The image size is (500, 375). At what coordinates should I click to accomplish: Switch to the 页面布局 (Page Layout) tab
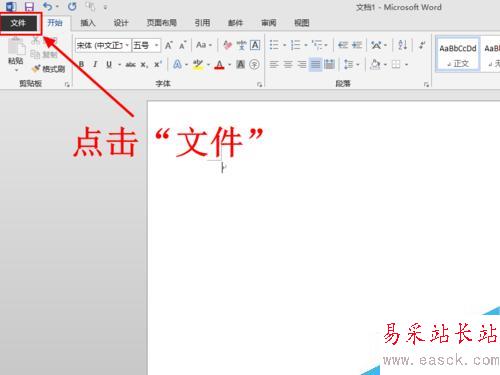[162, 23]
